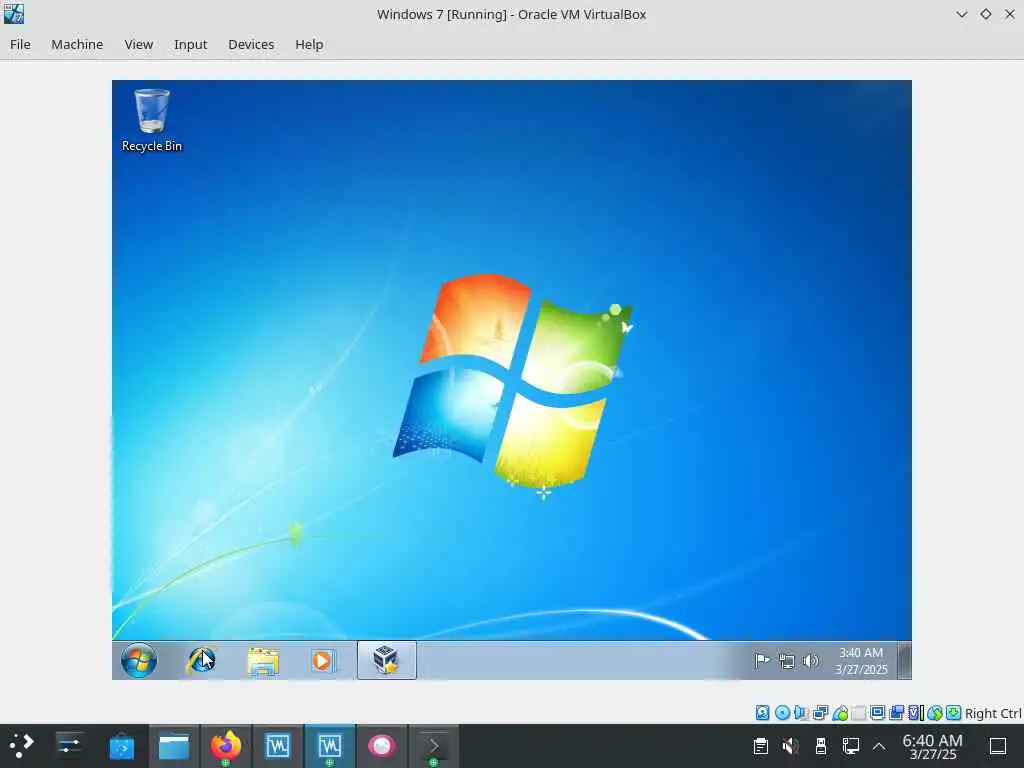Click VirtualBox USB devices indicator
This screenshot has height=768, width=1024.
[x=840, y=712]
